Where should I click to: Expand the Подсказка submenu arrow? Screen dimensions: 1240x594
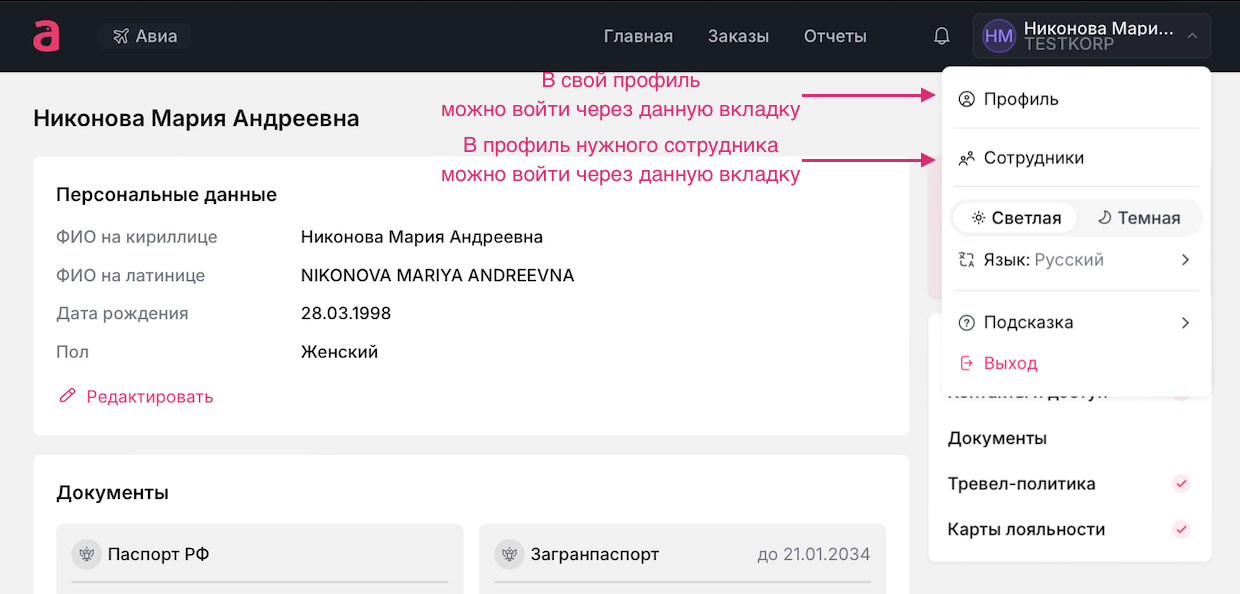(1185, 323)
